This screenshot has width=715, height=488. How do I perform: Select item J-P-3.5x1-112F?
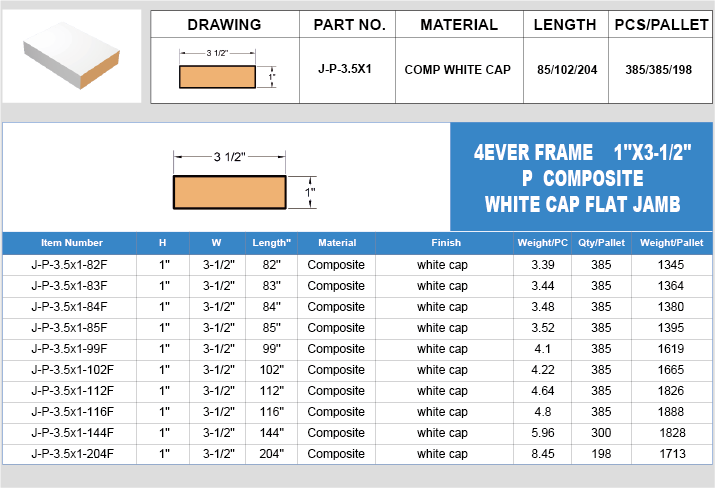point(73,390)
